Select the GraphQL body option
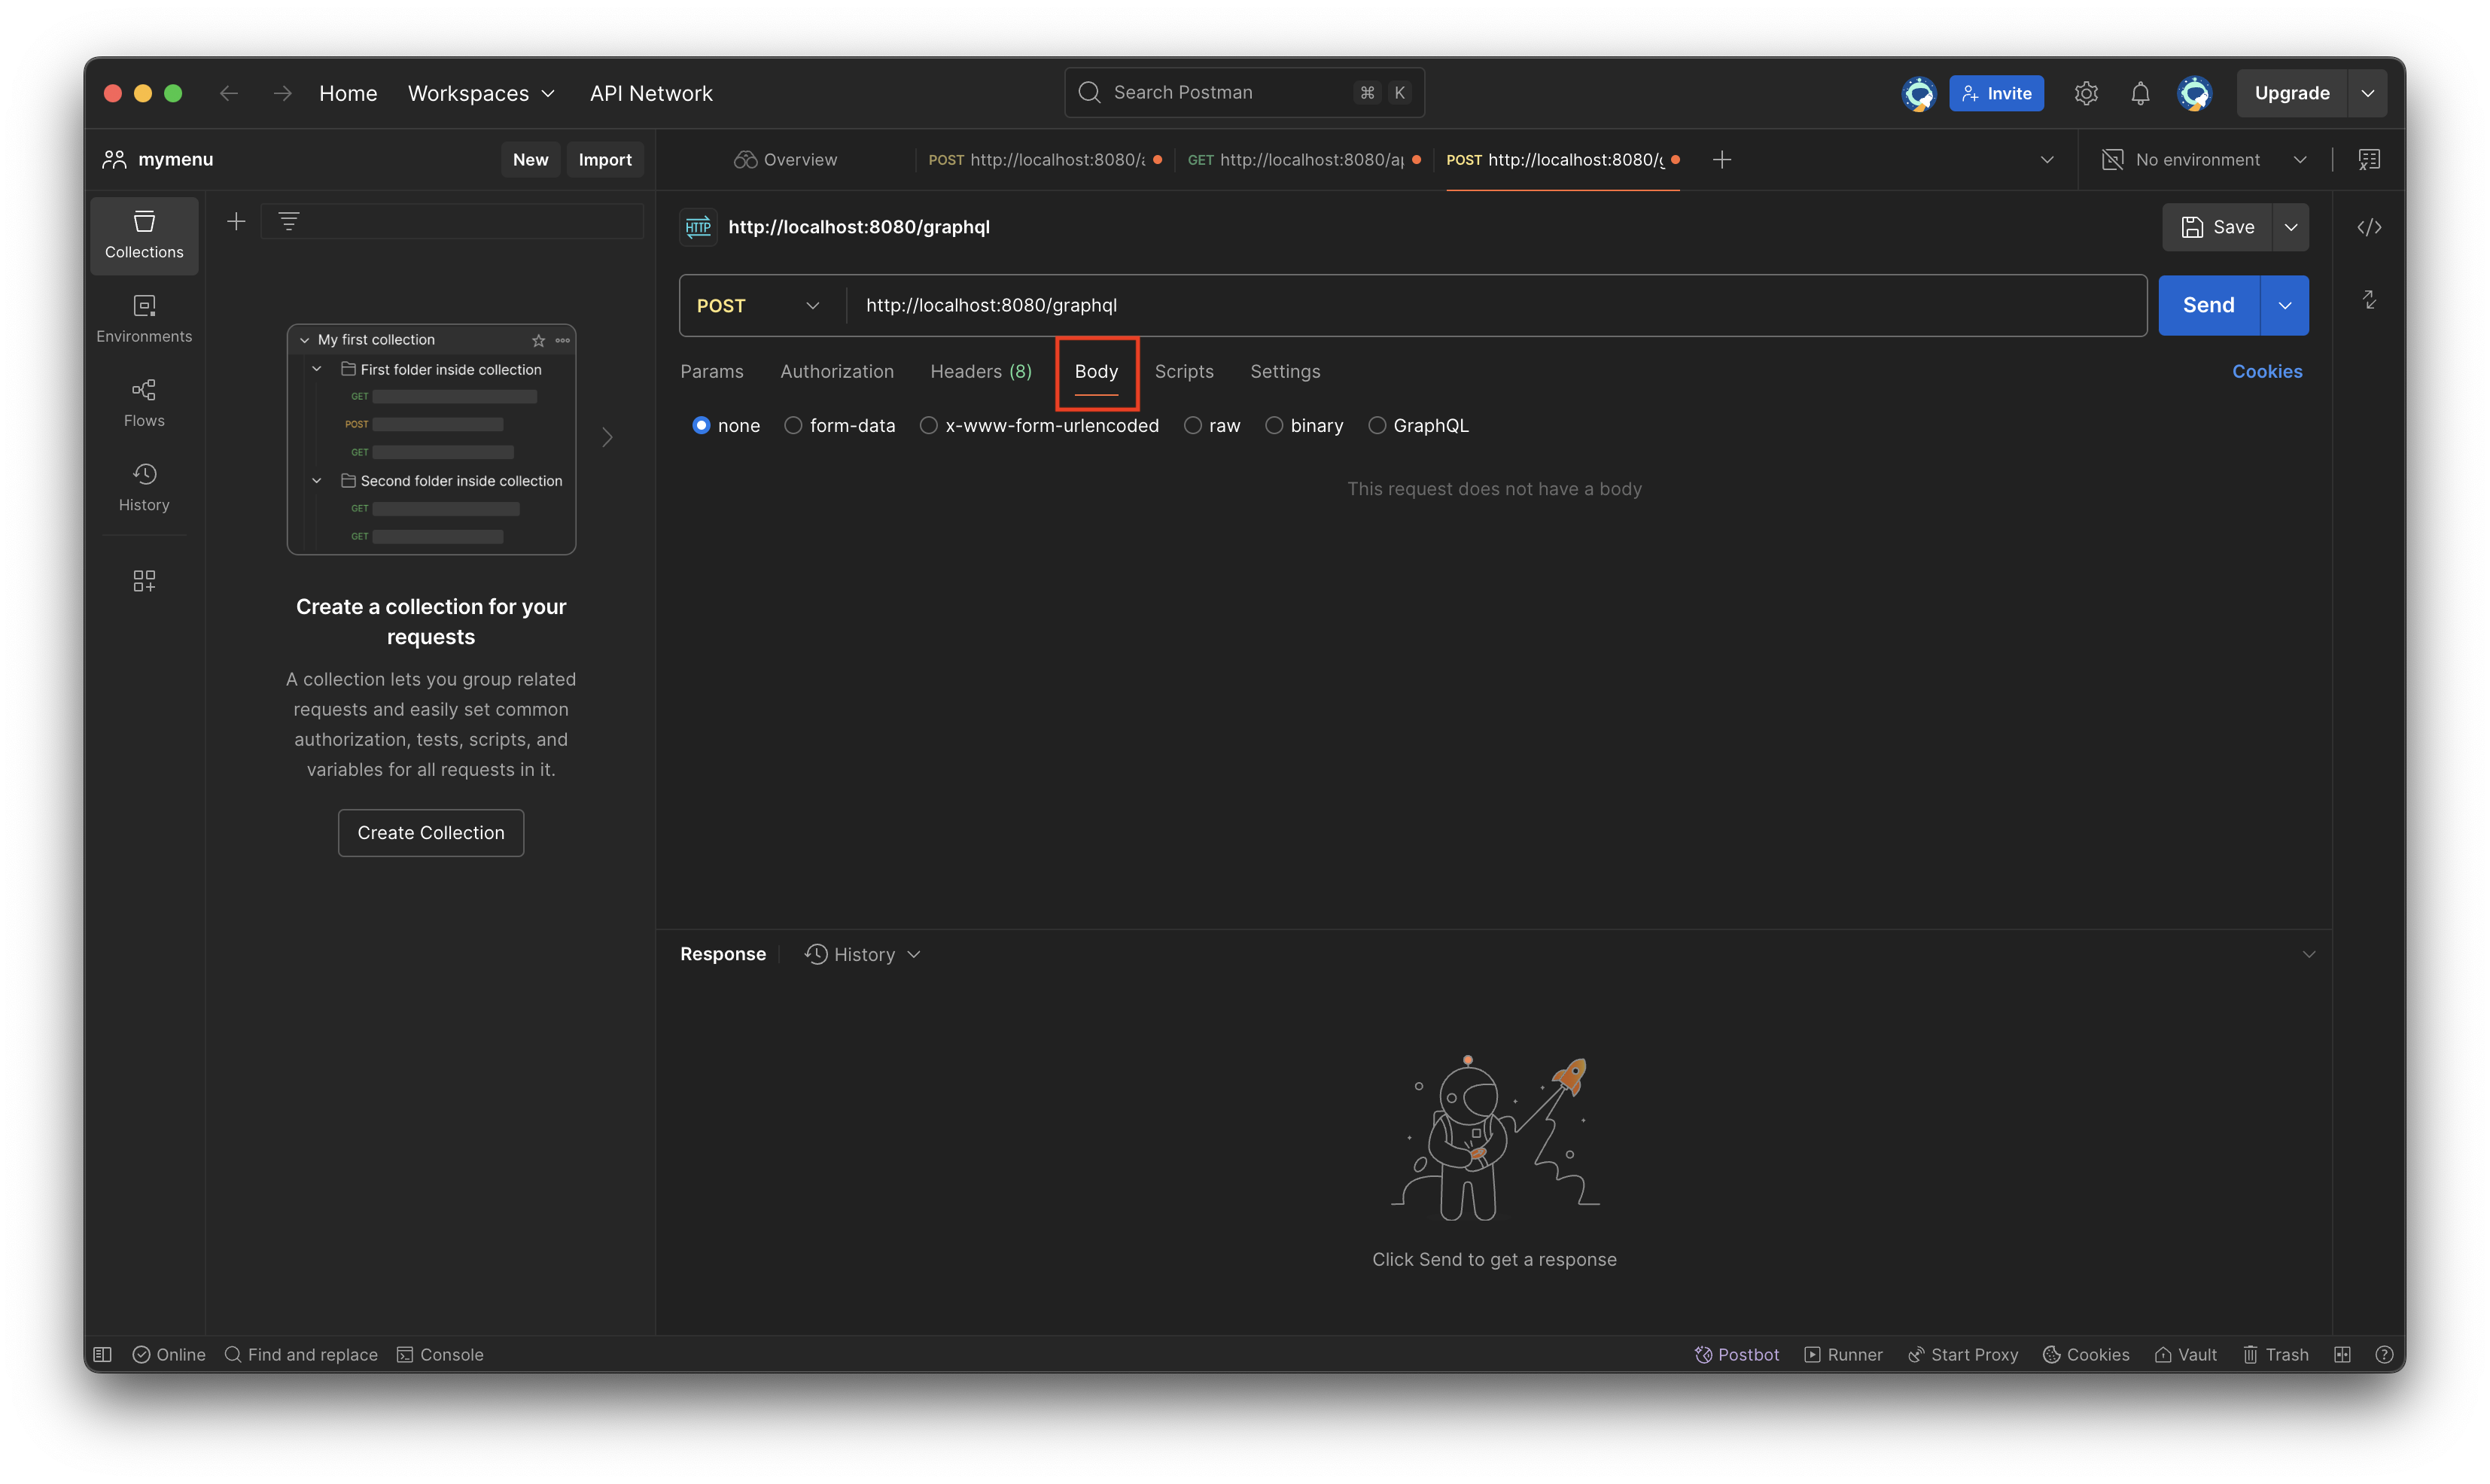Screen dimensions: 2490x1484 pyautogui.click(x=1377, y=425)
